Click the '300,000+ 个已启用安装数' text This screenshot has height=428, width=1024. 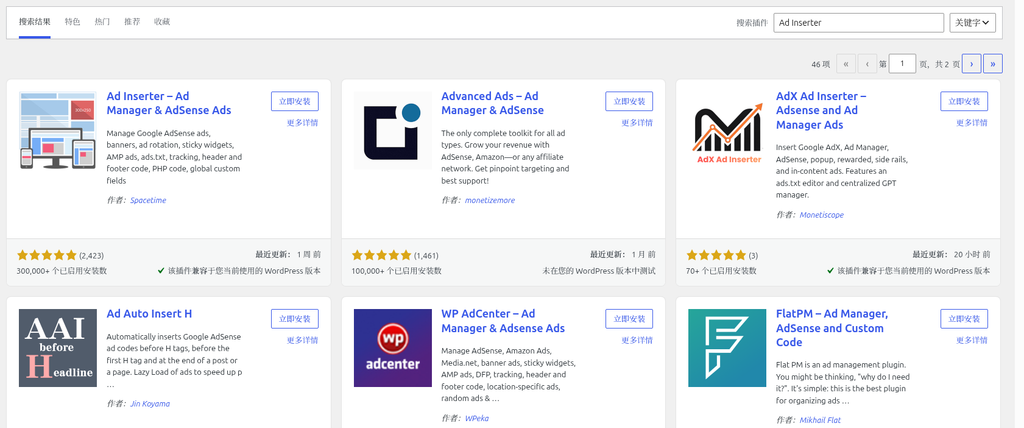pyautogui.click(x=61, y=271)
